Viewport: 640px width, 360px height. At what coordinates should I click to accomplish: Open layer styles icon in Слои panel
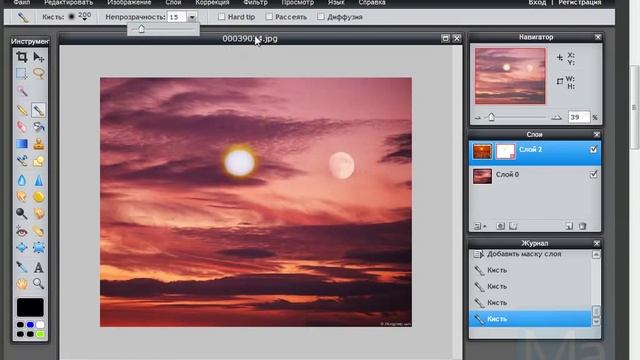[x=513, y=226]
